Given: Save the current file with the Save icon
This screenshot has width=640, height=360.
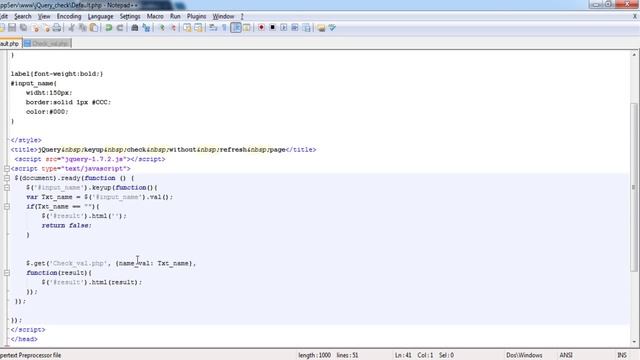Looking at the screenshot, I should point(12,28).
